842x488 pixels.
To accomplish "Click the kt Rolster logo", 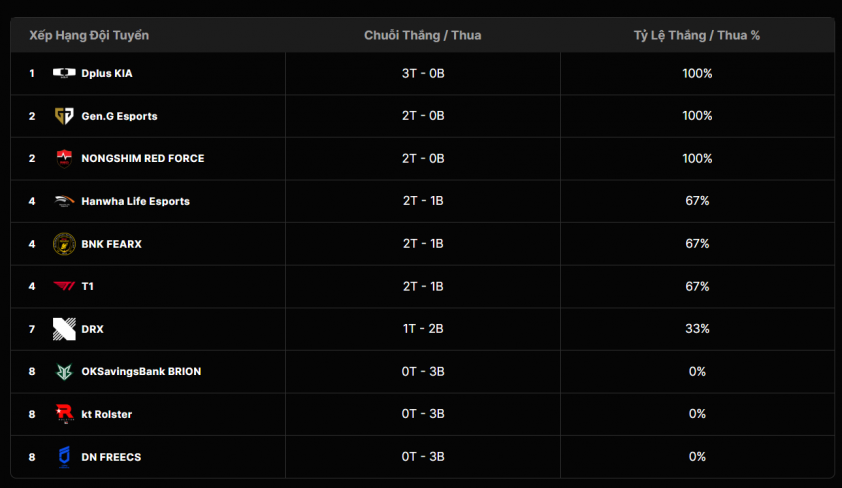I will (x=64, y=414).
